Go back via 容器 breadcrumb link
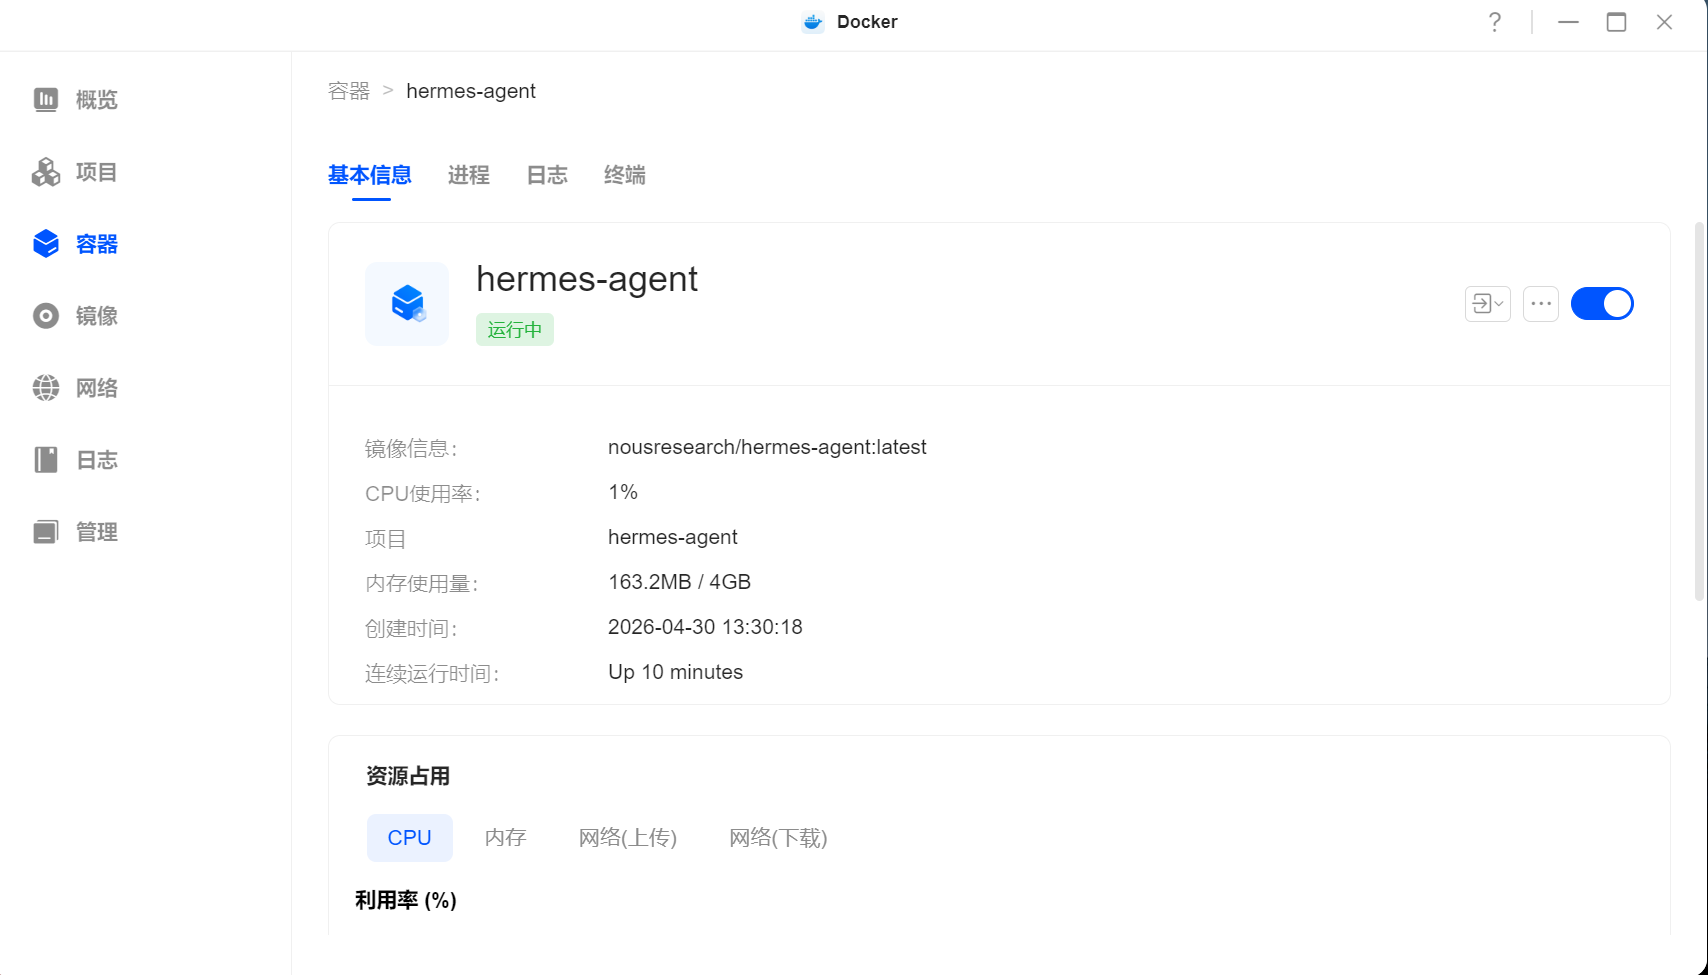Viewport: 1708px width, 975px height. [x=349, y=91]
